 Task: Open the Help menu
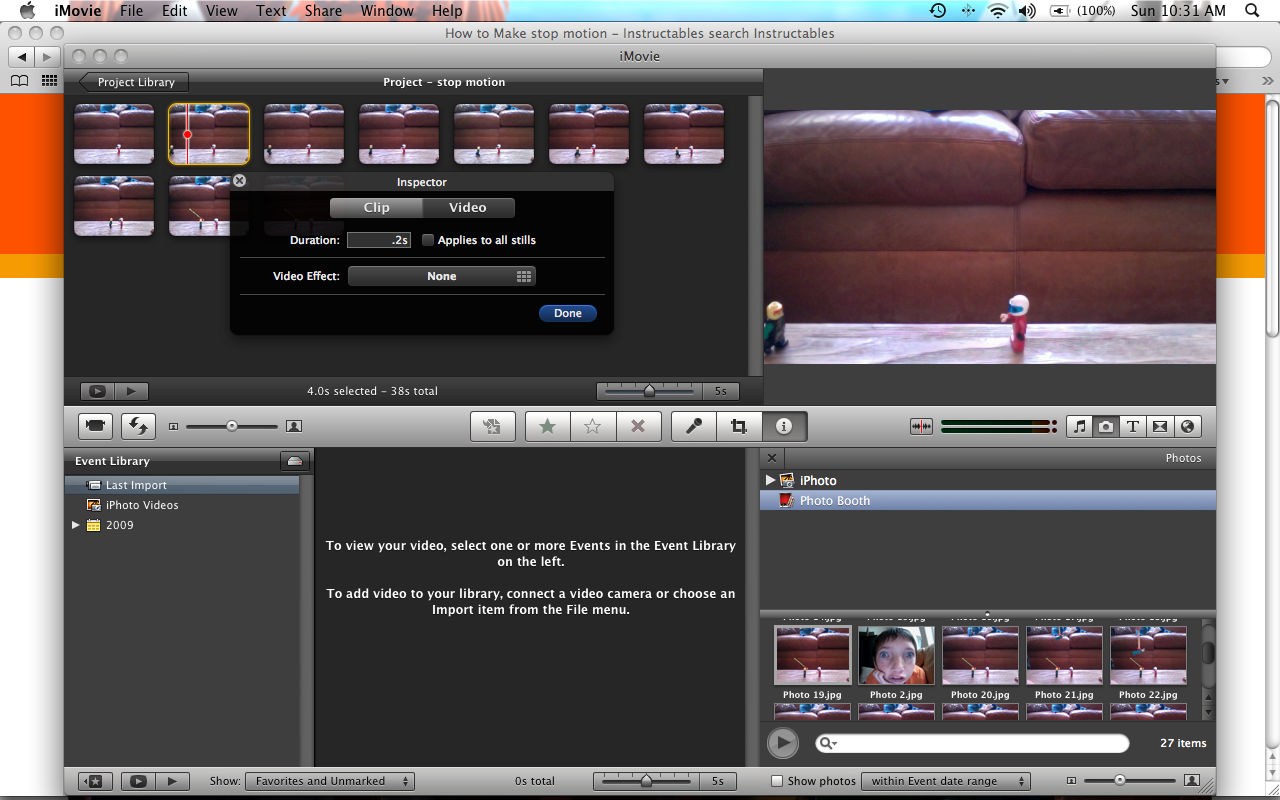(447, 11)
